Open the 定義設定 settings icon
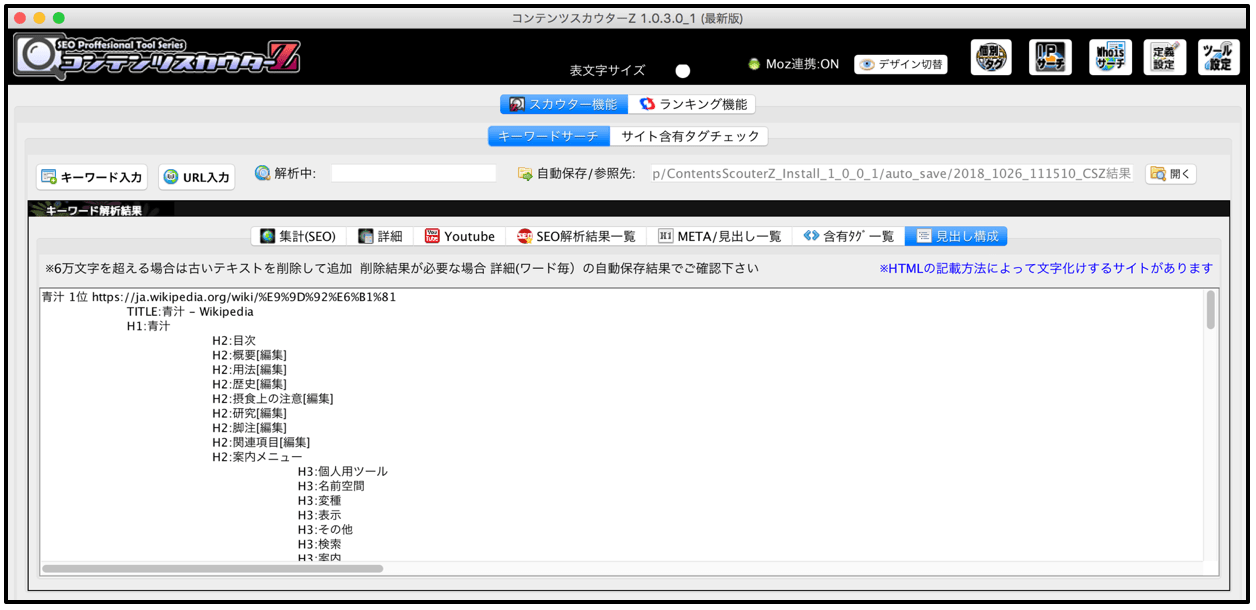The height and width of the screenshot is (610, 1256). [x=1165, y=57]
